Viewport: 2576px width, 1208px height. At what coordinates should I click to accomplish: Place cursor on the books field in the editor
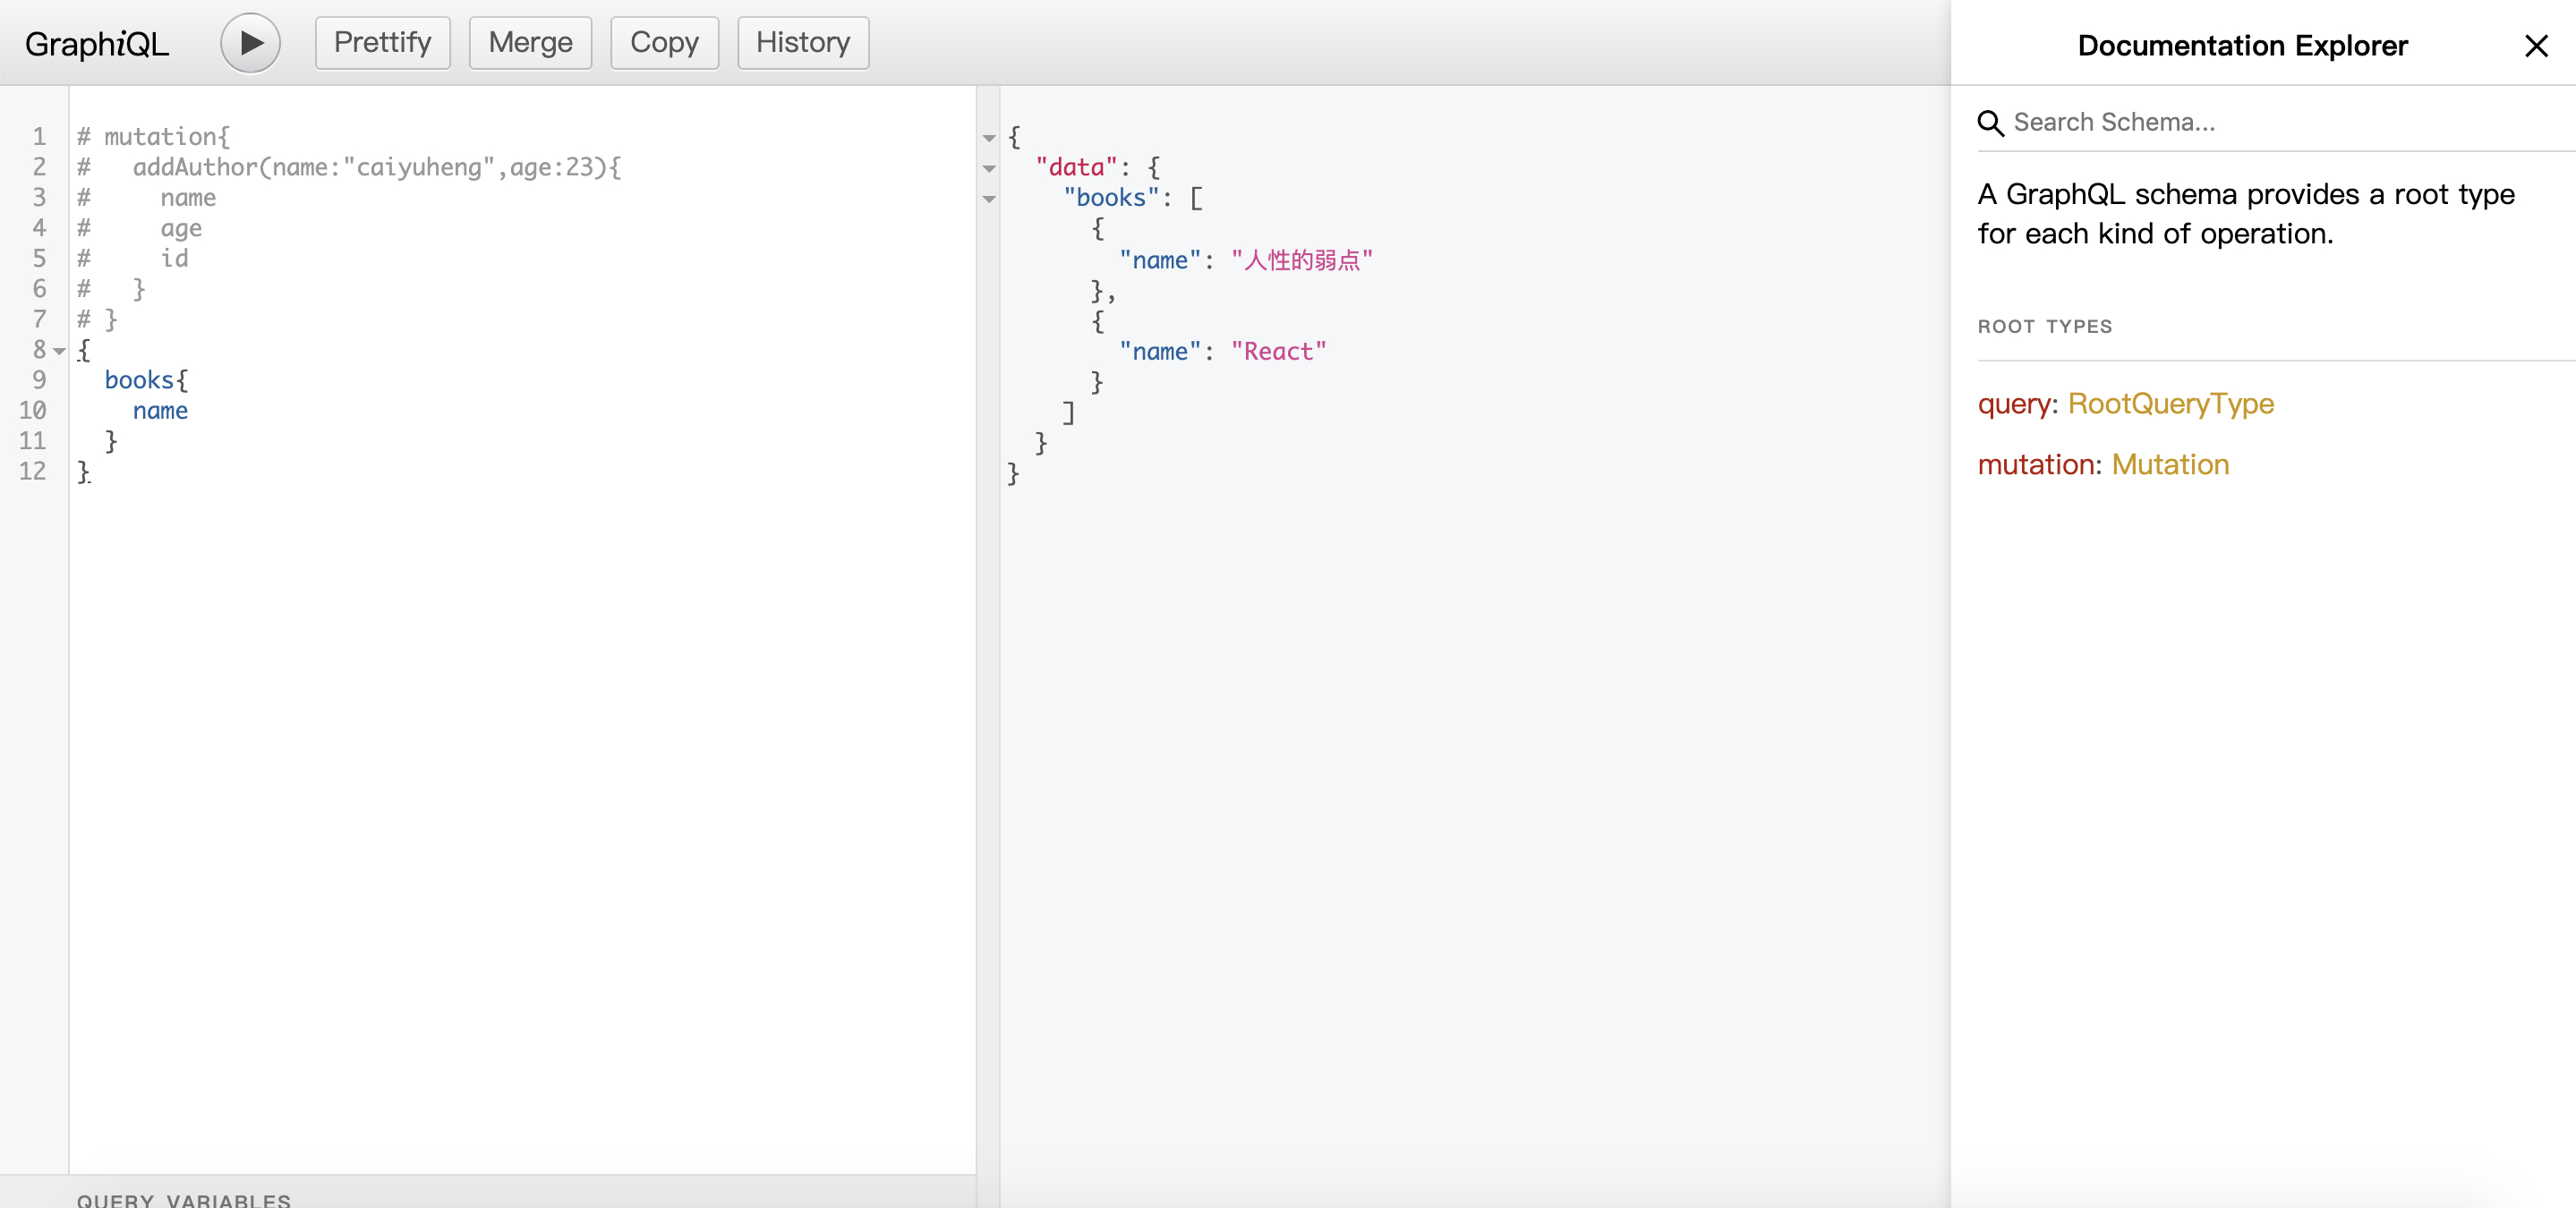pyautogui.click(x=139, y=381)
